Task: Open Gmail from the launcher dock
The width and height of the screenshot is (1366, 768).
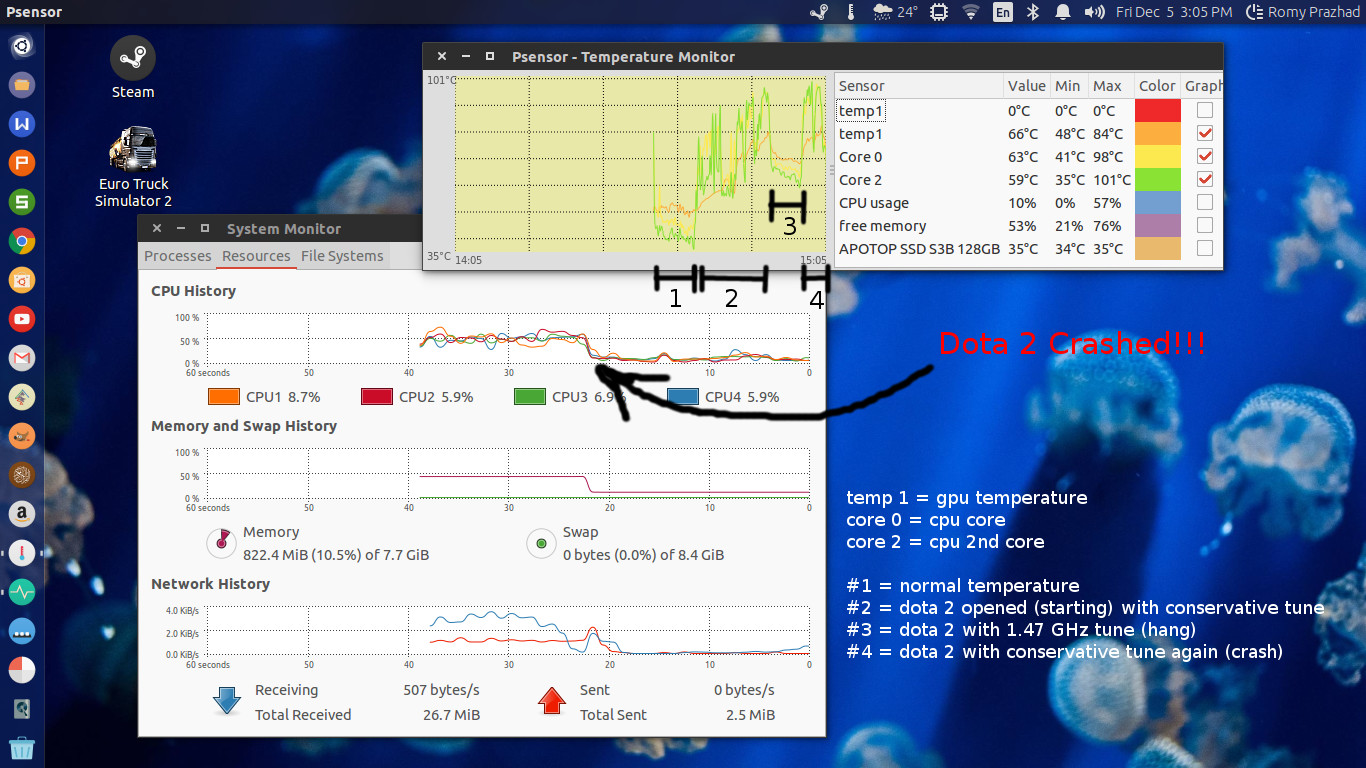Action: click(x=22, y=357)
